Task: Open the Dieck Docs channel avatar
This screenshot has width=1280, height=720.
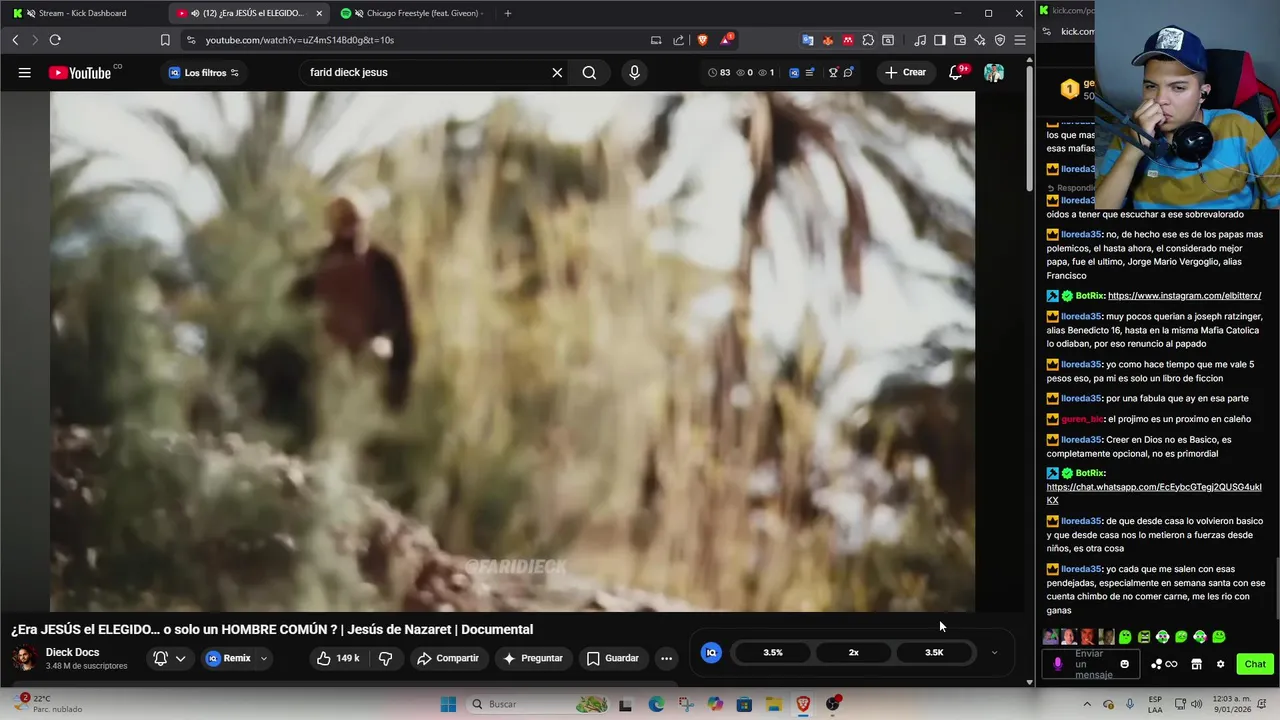Action: (25, 658)
